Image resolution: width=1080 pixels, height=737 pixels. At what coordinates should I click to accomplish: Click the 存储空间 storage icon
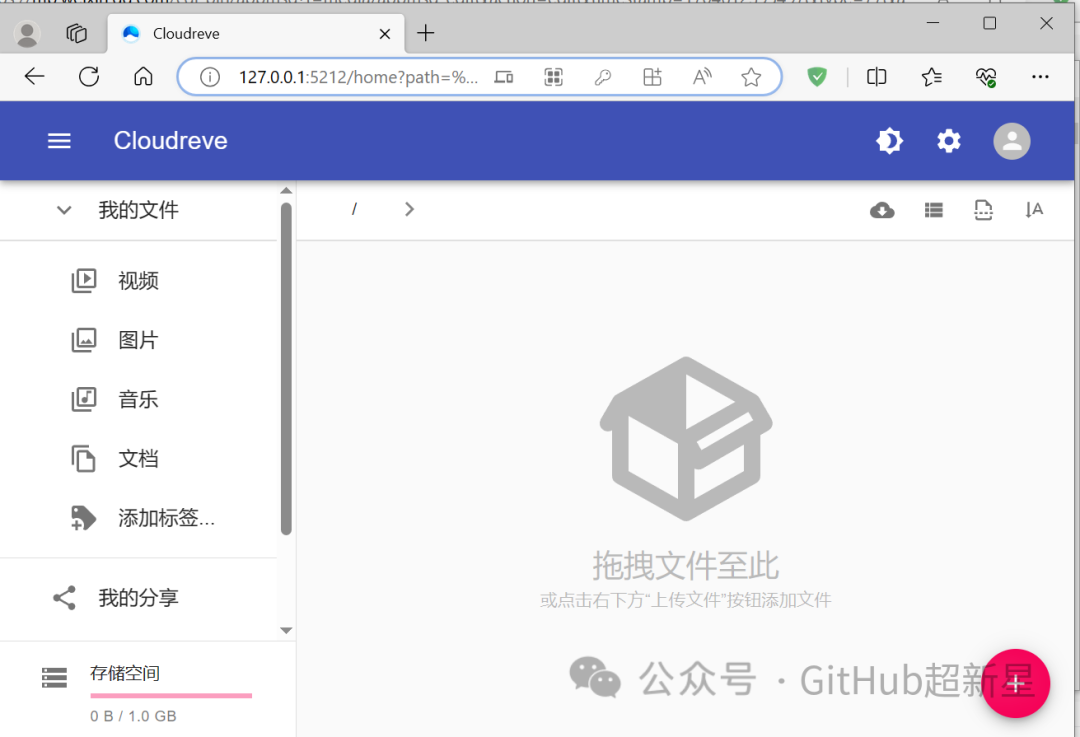tap(54, 678)
